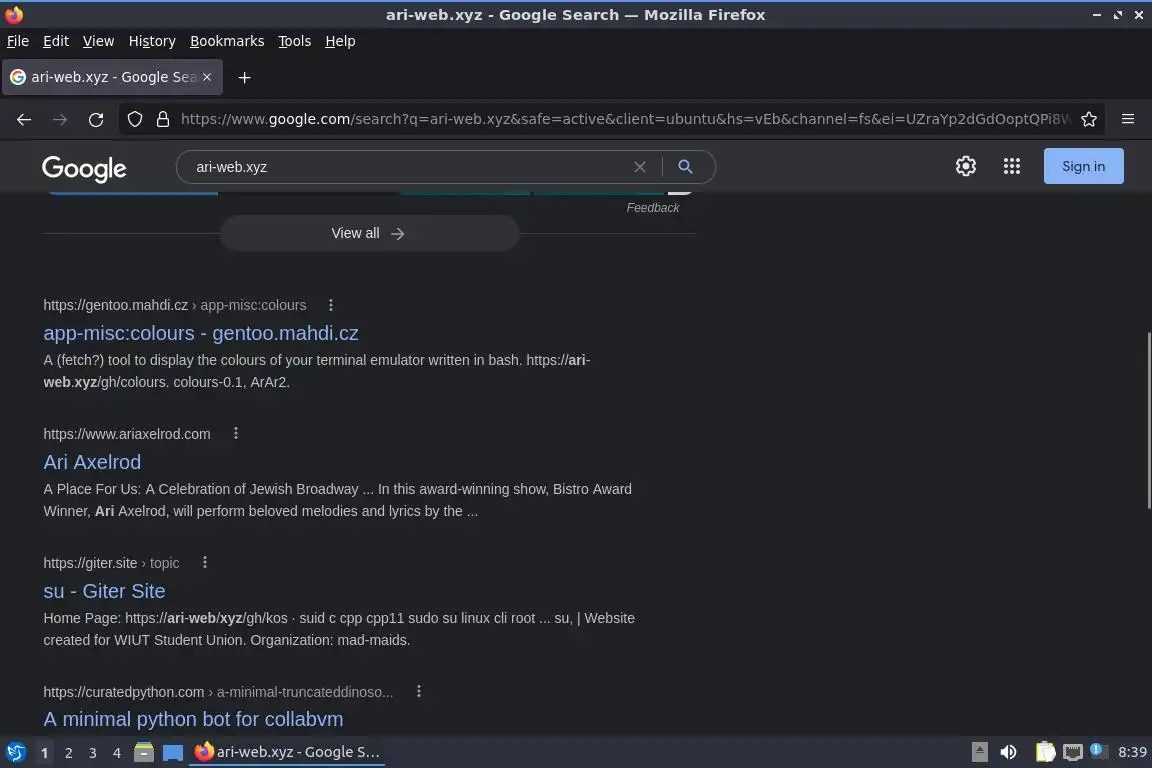Open the History menu

pyautogui.click(x=152, y=41)
